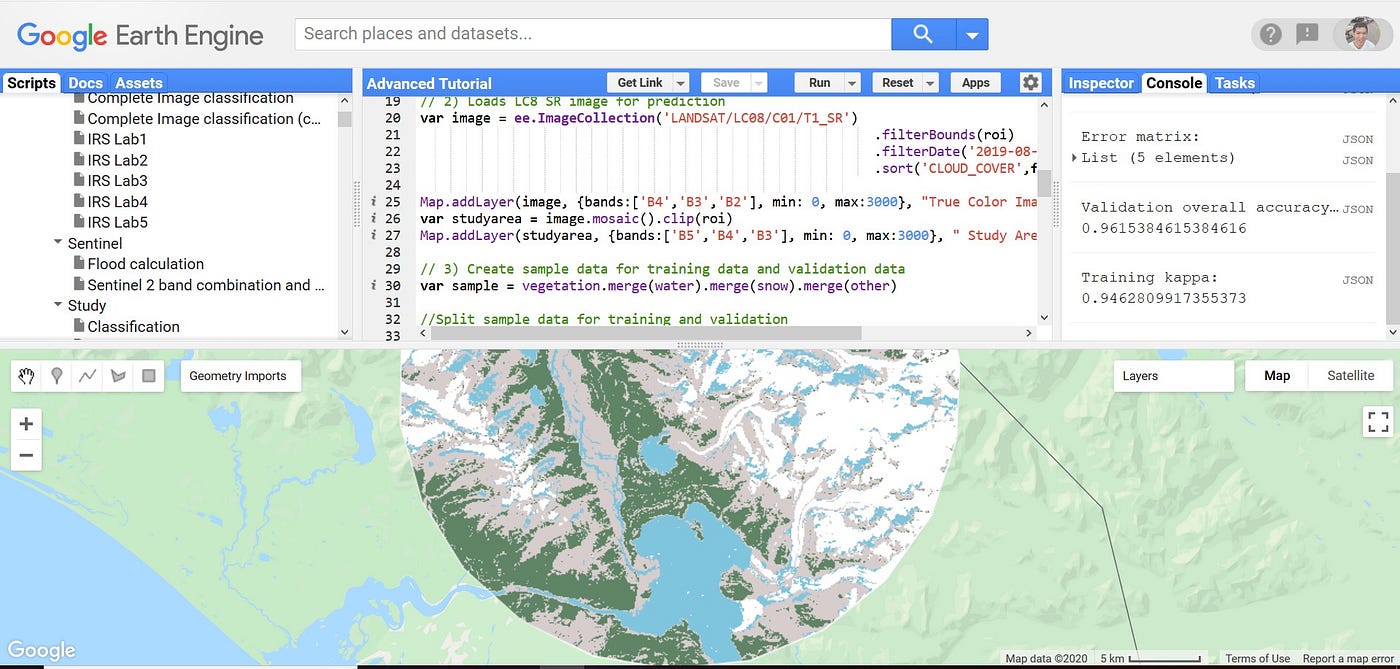The width and height of the screenshot is (1400, 669).
Task: Open the feedback icon near profile avatar
Action: 1306,34
